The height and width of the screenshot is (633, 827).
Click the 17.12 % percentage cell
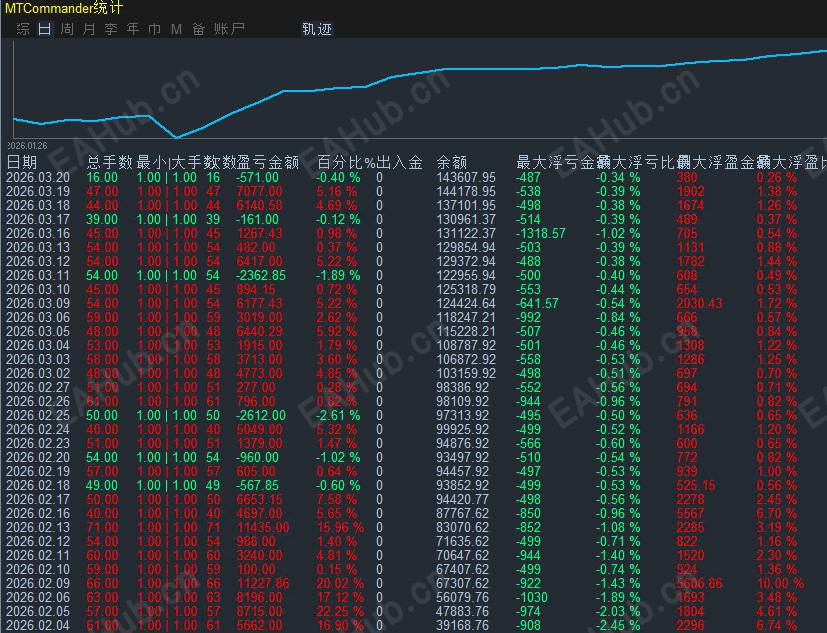[x=340, y=597]
